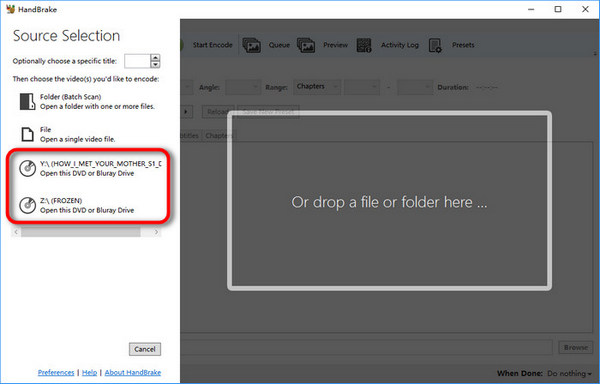Viewport: 600px width, 384px height.
Task: Increase the specific title number with the up arrow
Action: coord(155,58)
